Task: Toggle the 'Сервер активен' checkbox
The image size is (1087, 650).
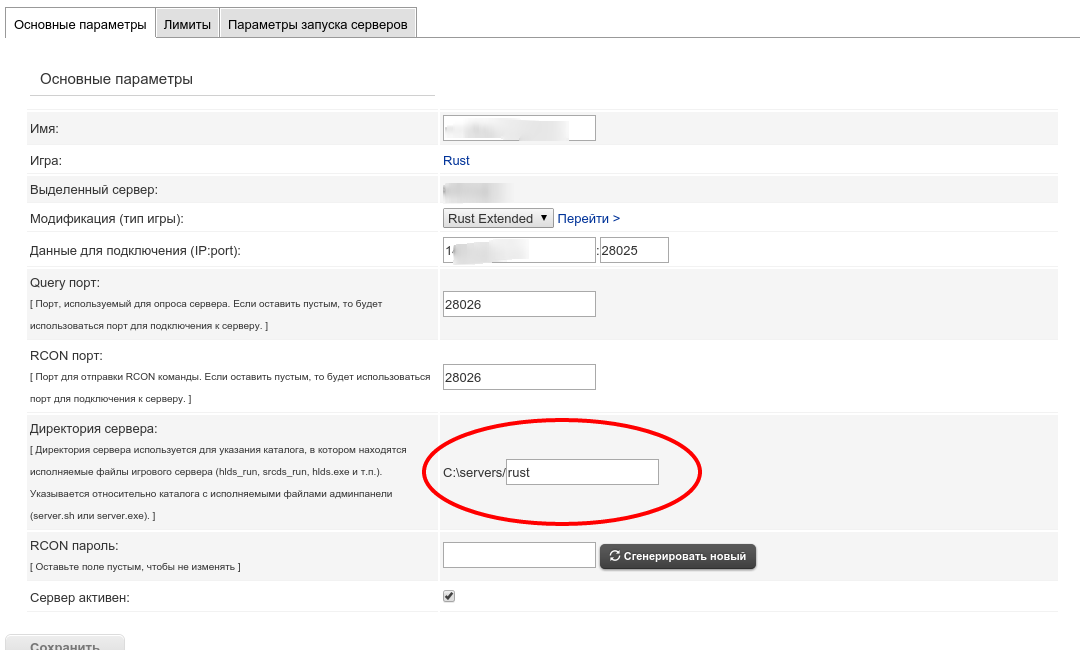Action: coord(449,596)
